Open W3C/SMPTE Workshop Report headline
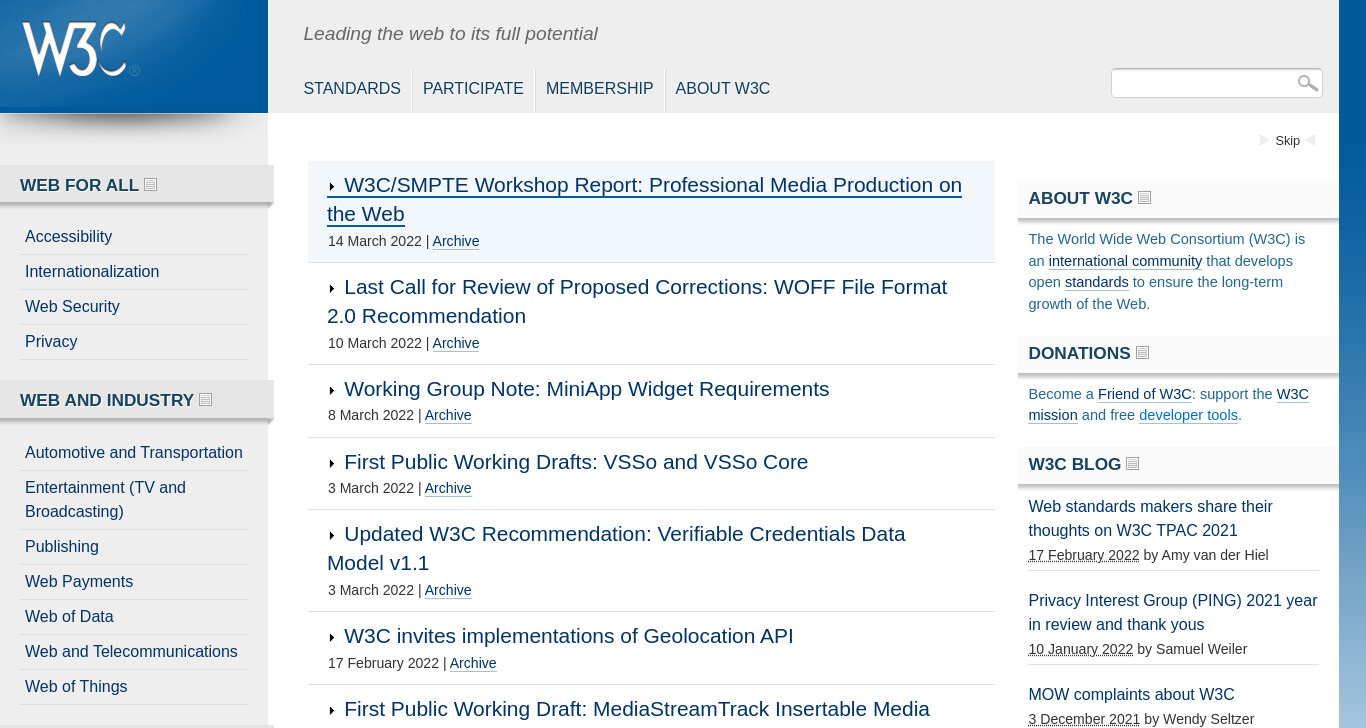1366x728 pixels. (x=644, y=199)
